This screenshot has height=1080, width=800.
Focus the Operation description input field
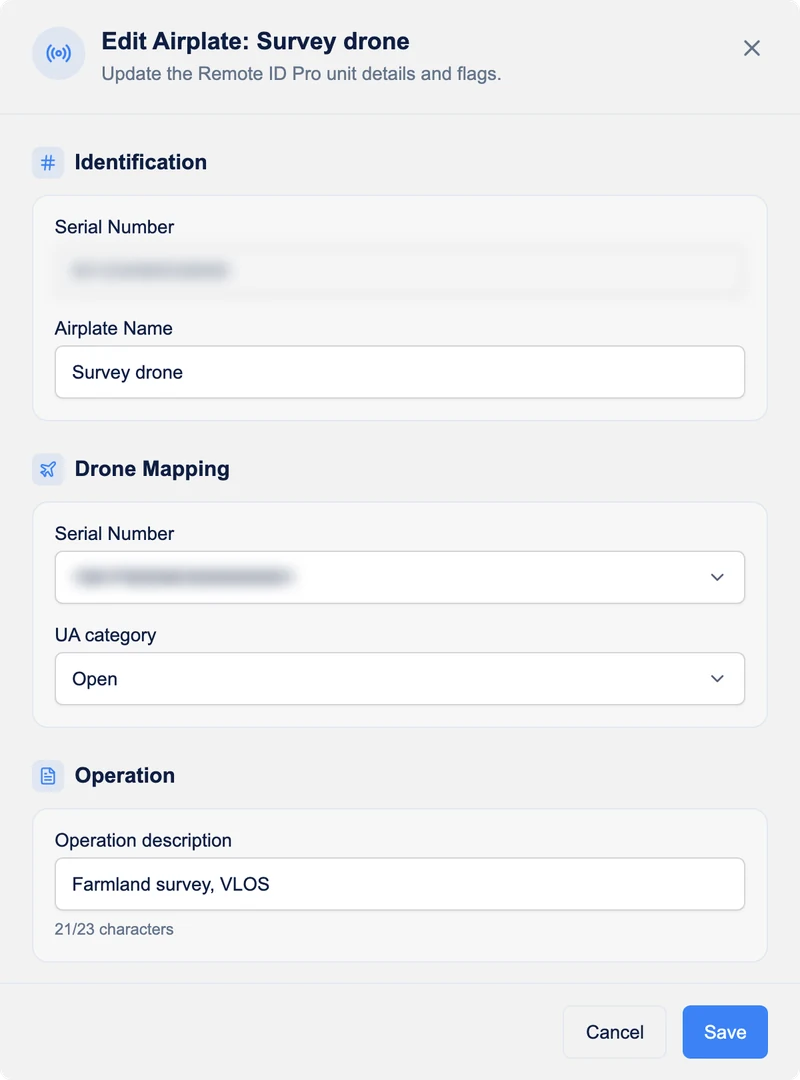[x=400, y=884]
